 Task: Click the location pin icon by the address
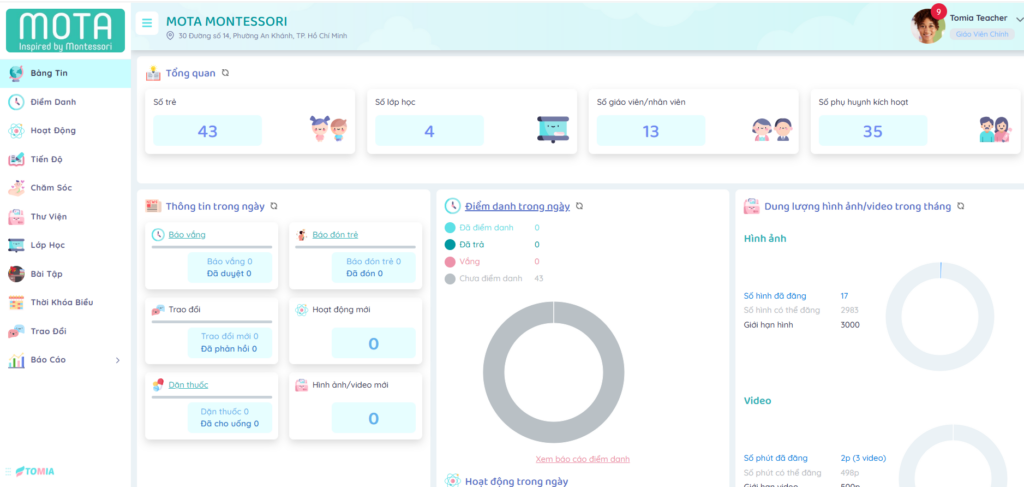click(x=170, y=35)
